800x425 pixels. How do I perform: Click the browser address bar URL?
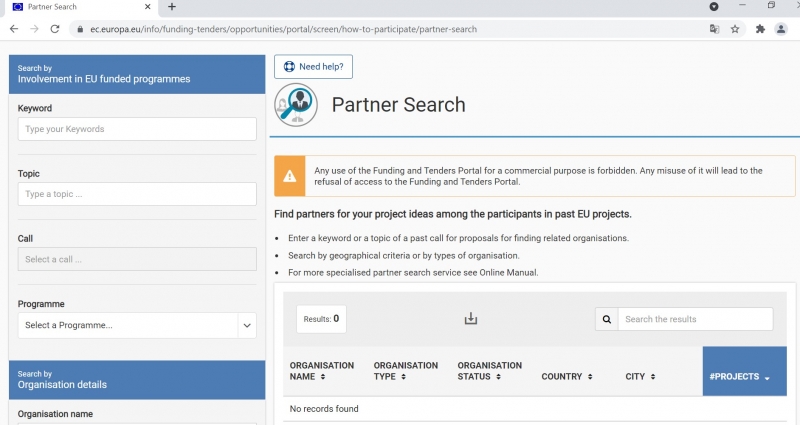point(283,29)
